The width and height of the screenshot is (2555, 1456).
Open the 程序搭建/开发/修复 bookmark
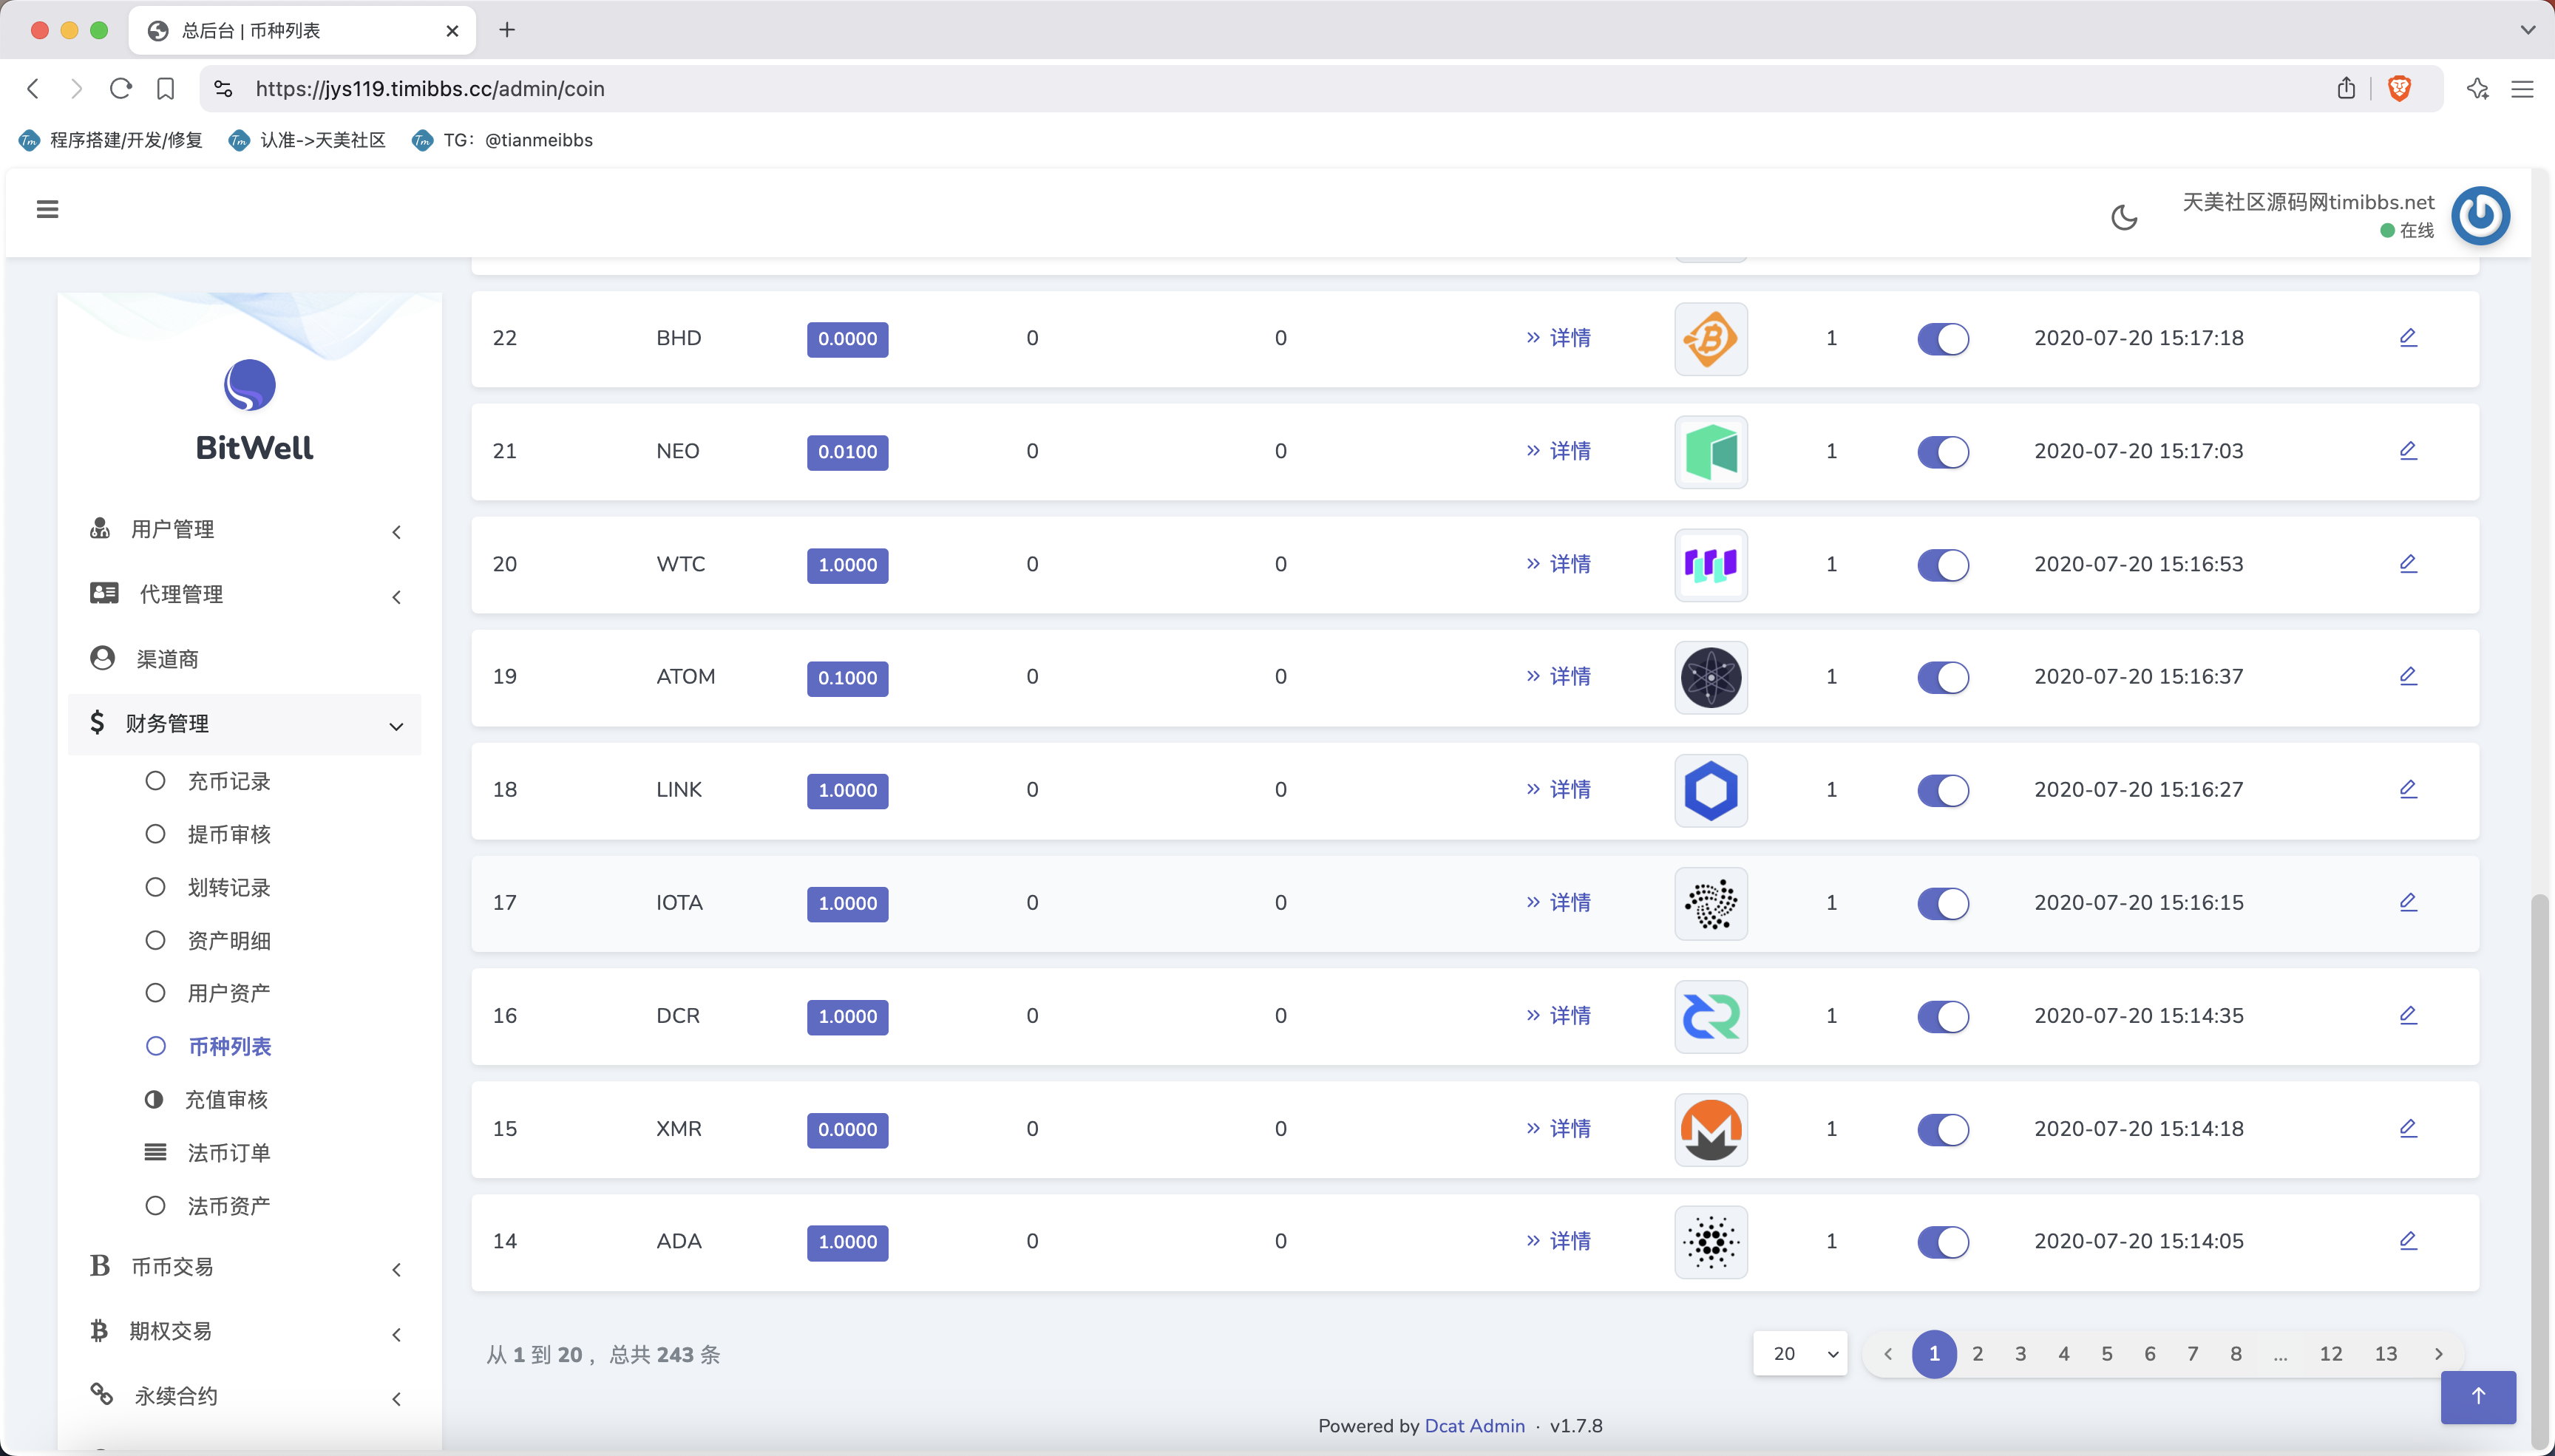point(111,140)
